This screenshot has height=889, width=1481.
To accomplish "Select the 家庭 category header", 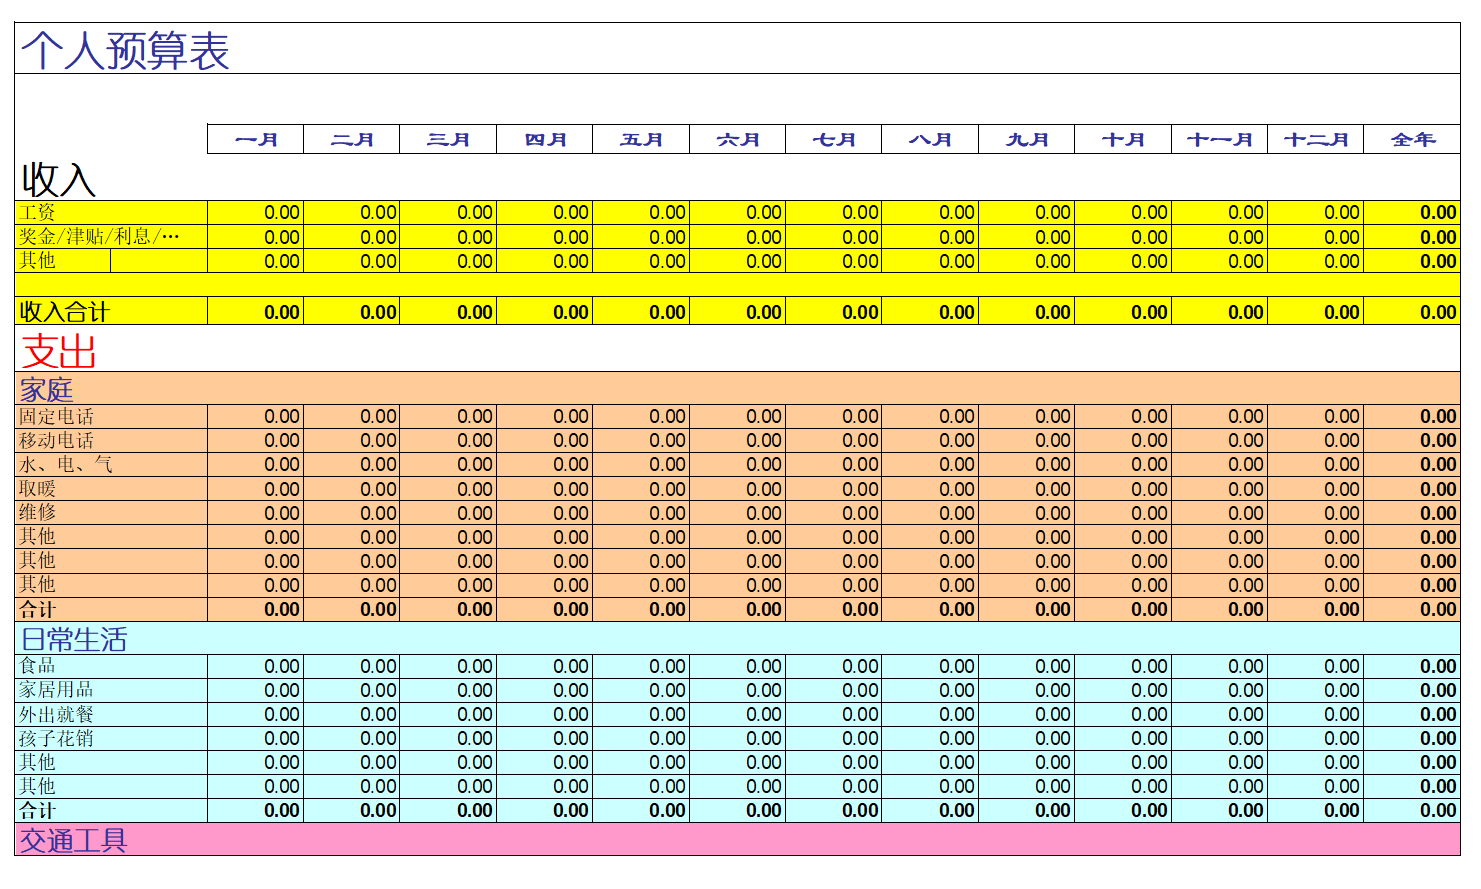I will [x=46, y=389].
